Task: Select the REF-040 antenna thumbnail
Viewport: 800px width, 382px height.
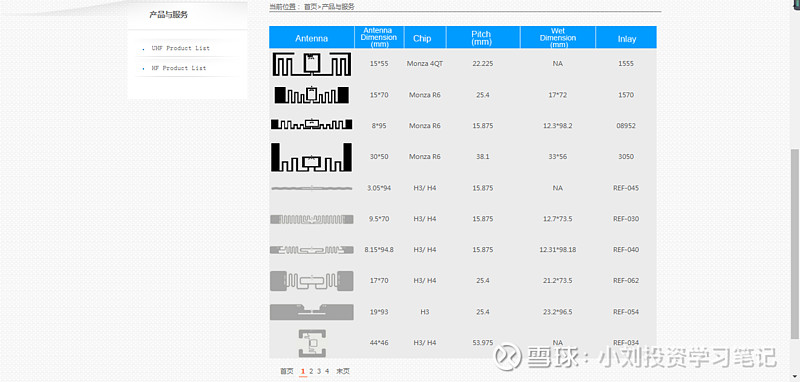Action: tap(311, 250)
